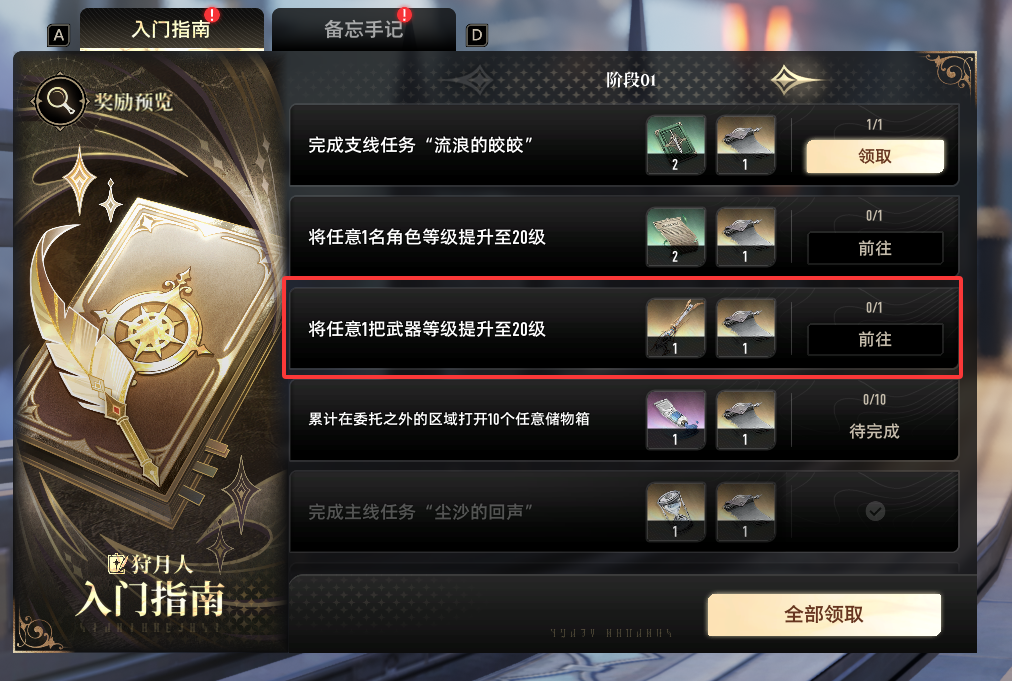Select the scroll reward icon in 流浪的皎皎 row
Screen dimensions: 1012x681
745,145
